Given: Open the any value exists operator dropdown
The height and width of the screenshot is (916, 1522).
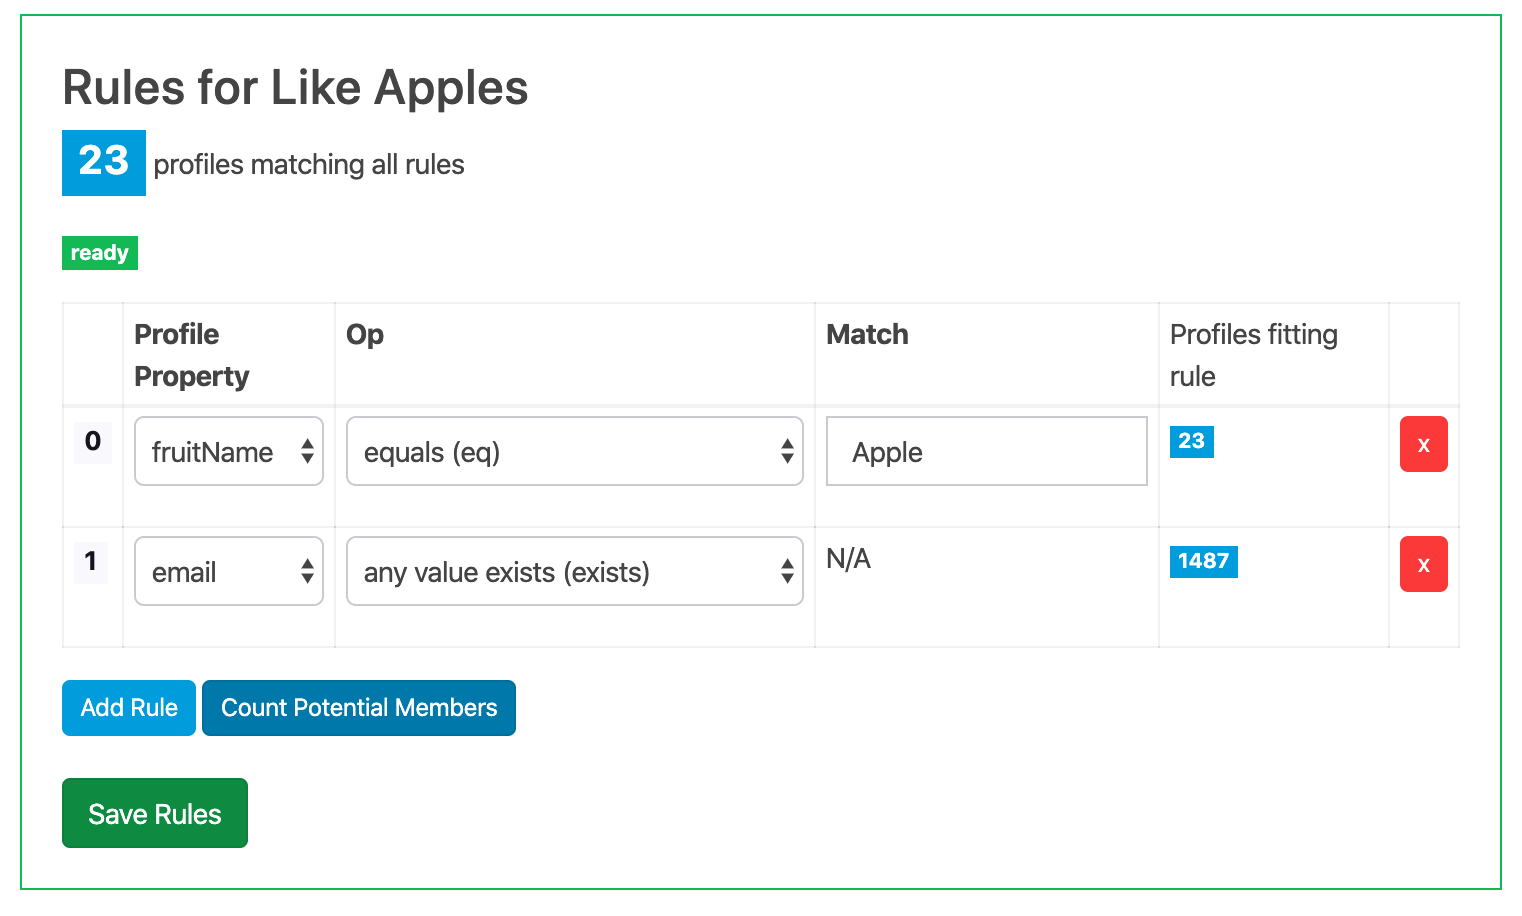Looking at the screenshot, I should coord(575,571).
